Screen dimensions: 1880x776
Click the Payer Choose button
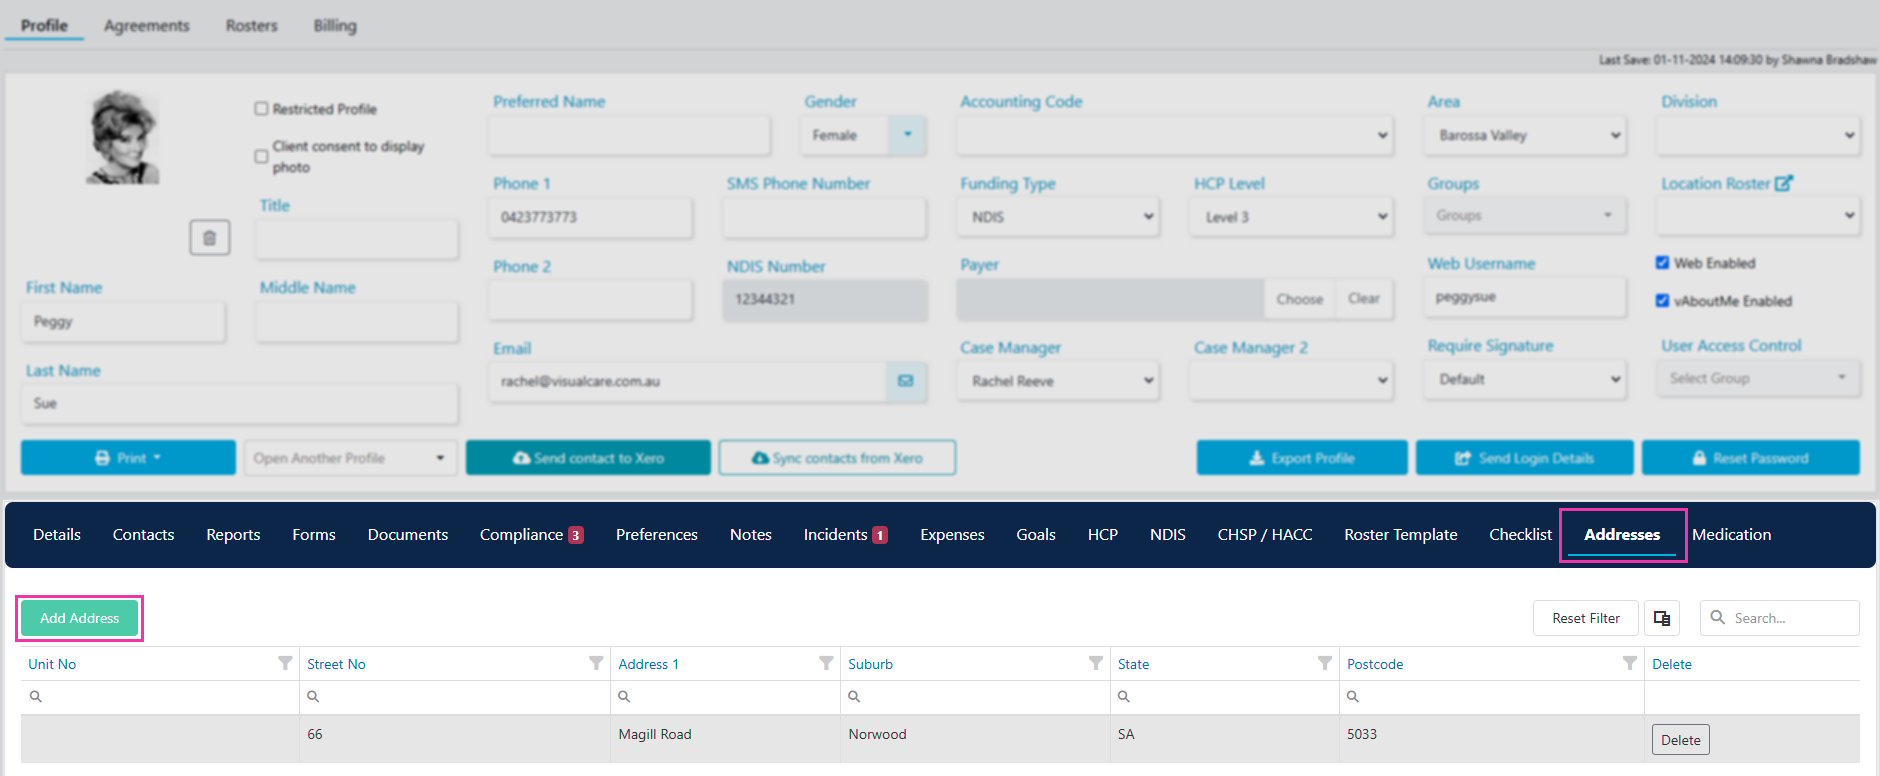tap(1300, 299)
